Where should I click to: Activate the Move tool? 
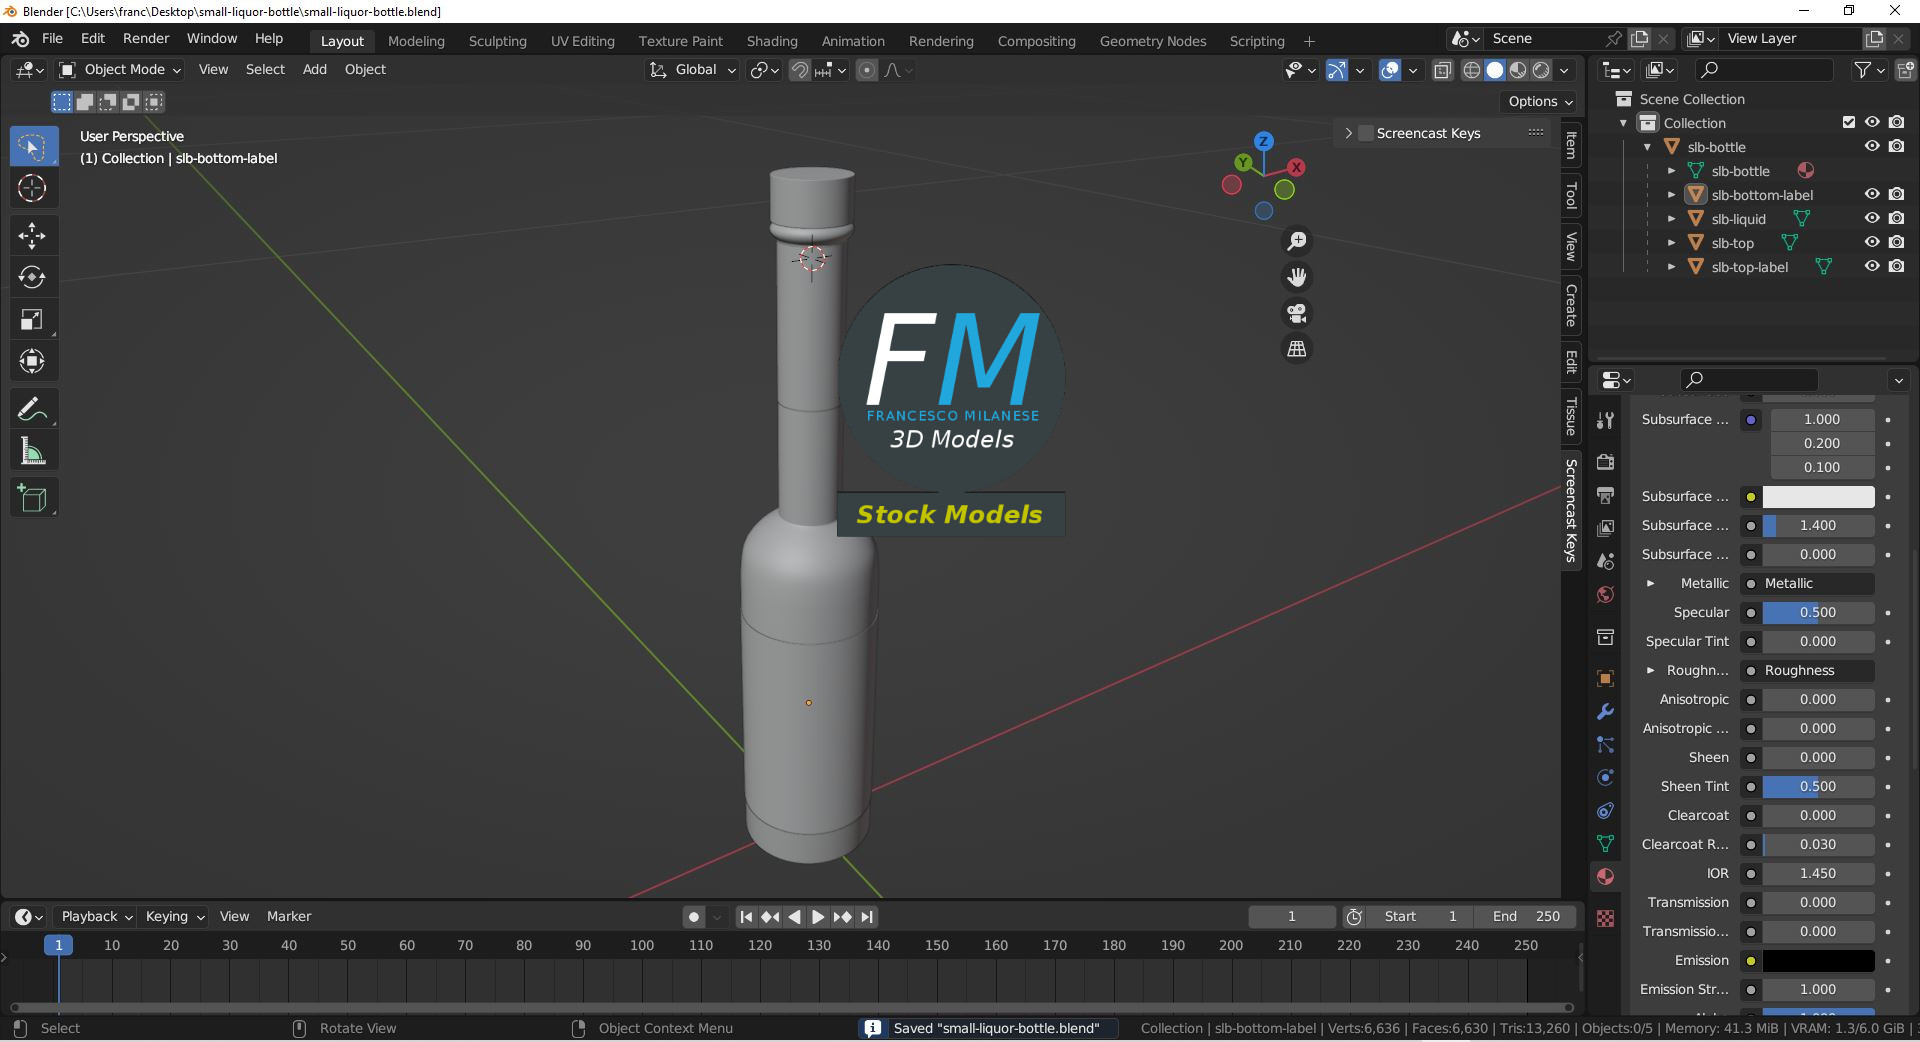coord(32,235)
